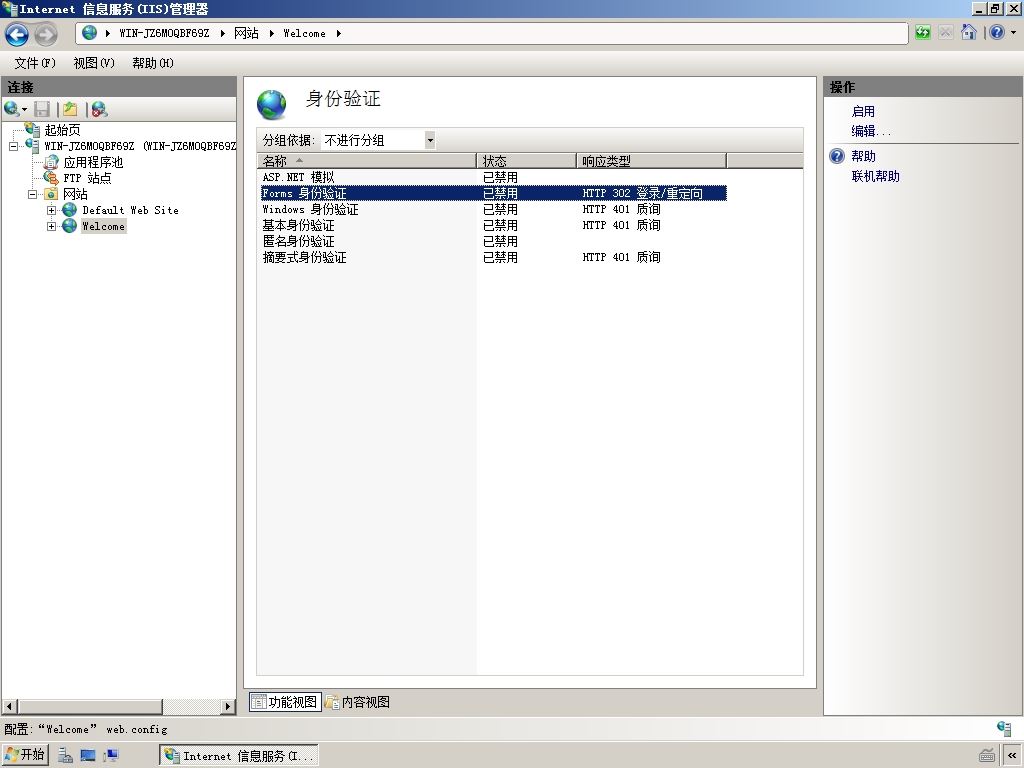Expand the Default Web Site node
1024x768 pixels.
(51, 210)
